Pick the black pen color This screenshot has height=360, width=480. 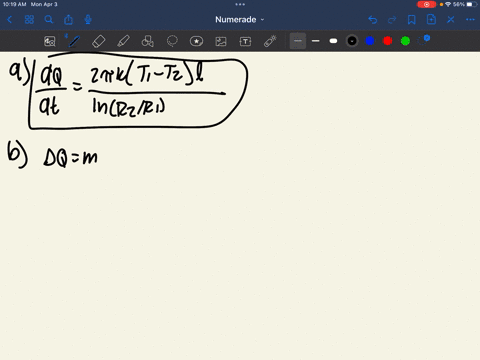pos(352,41)
